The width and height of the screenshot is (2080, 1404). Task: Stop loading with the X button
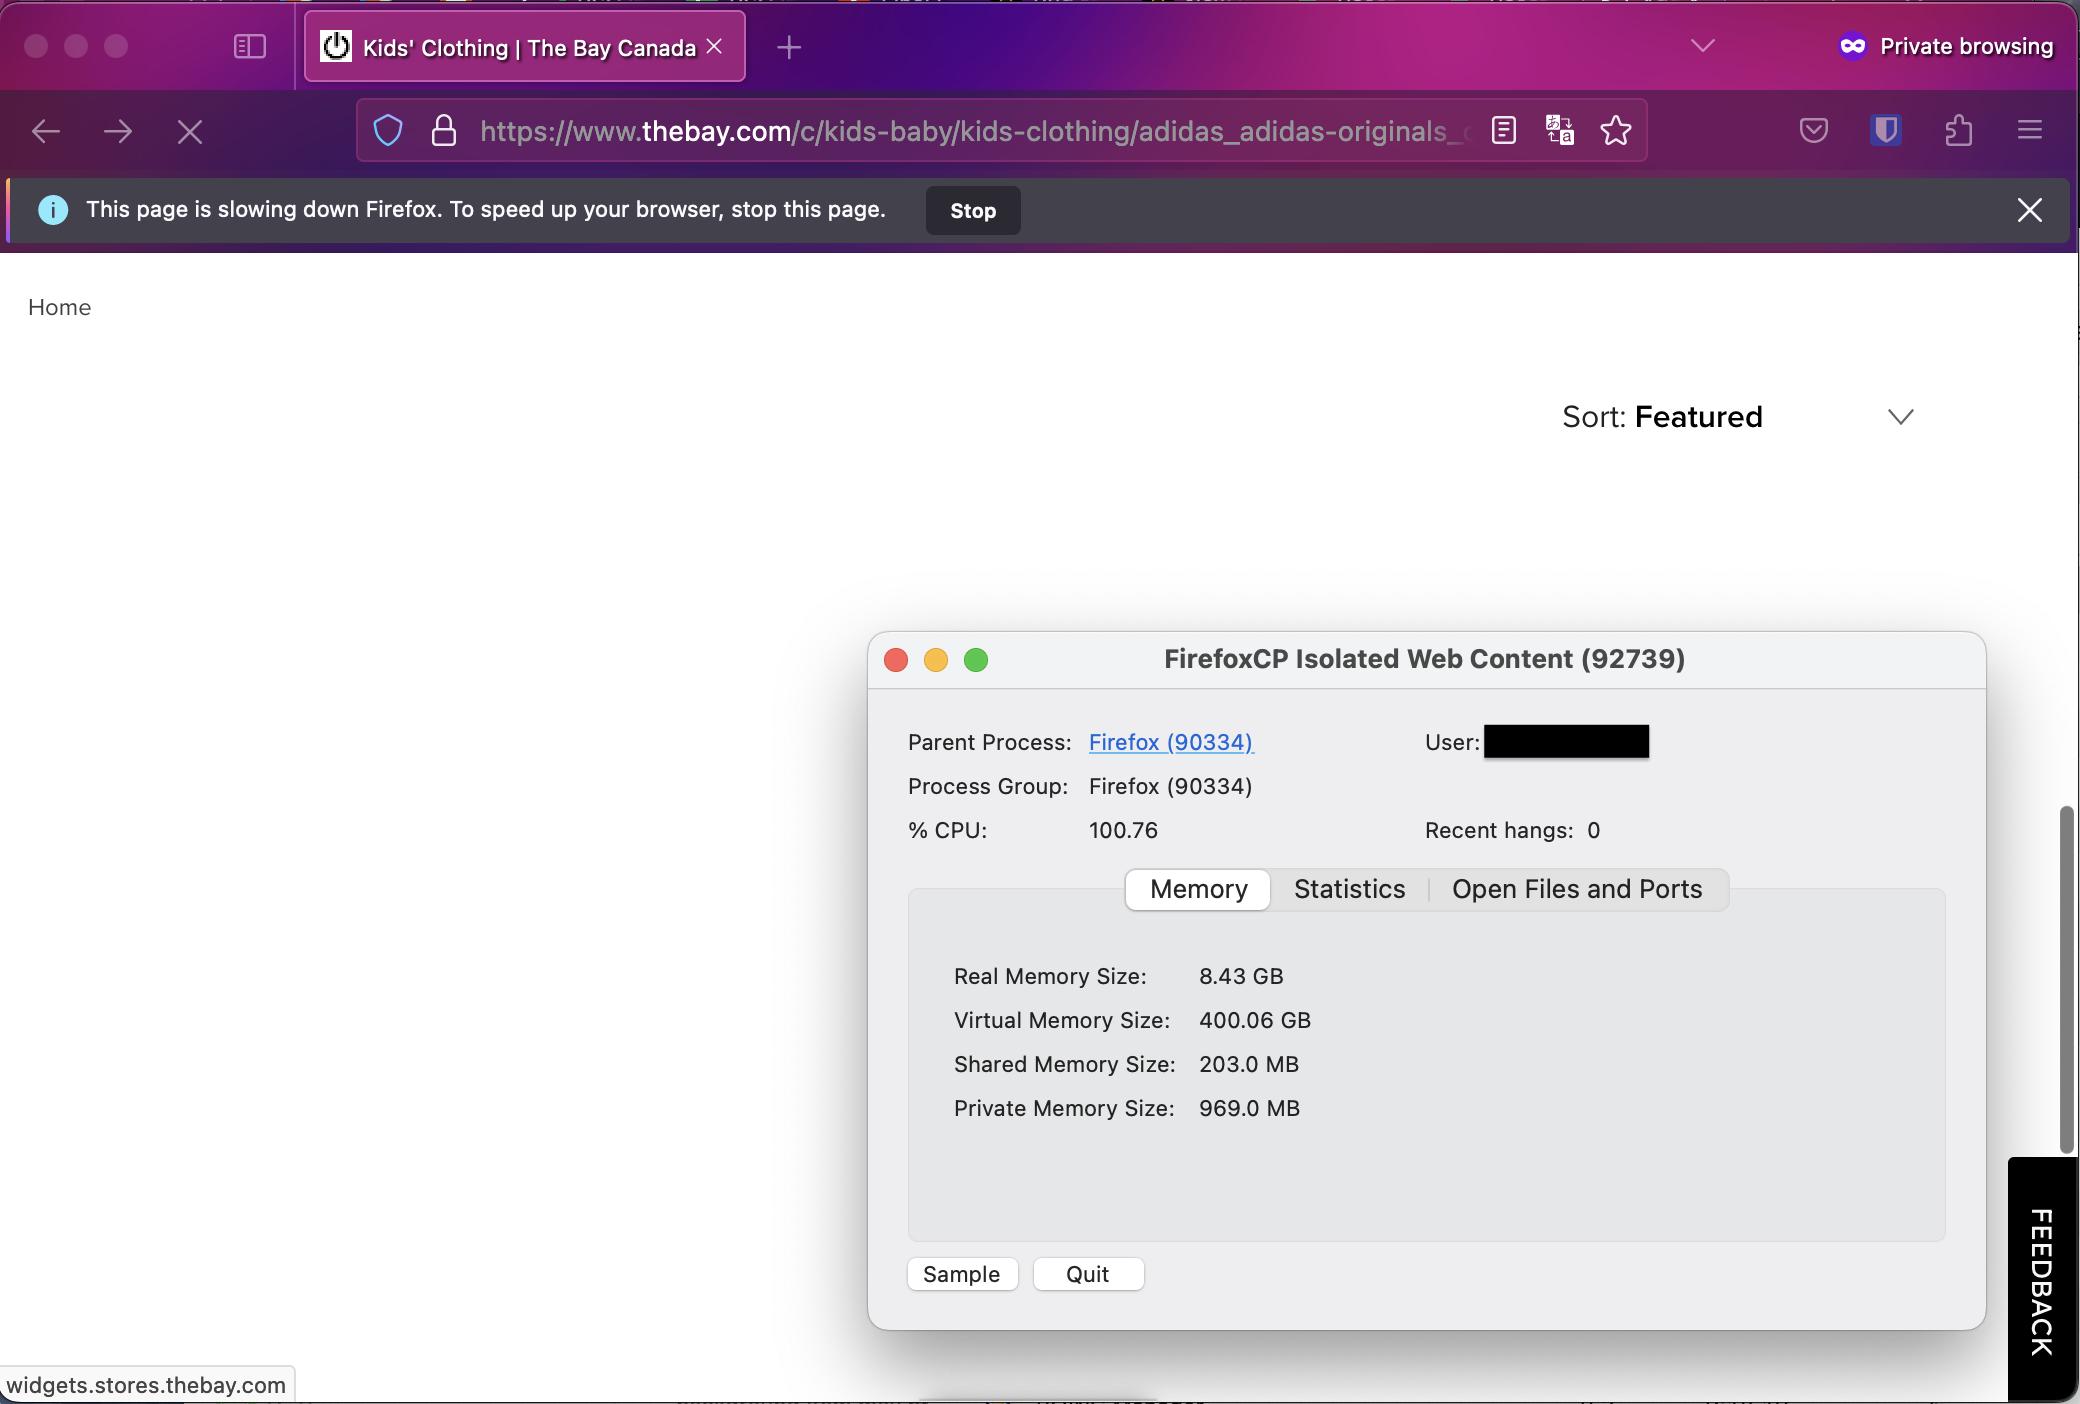click(190, 131)
